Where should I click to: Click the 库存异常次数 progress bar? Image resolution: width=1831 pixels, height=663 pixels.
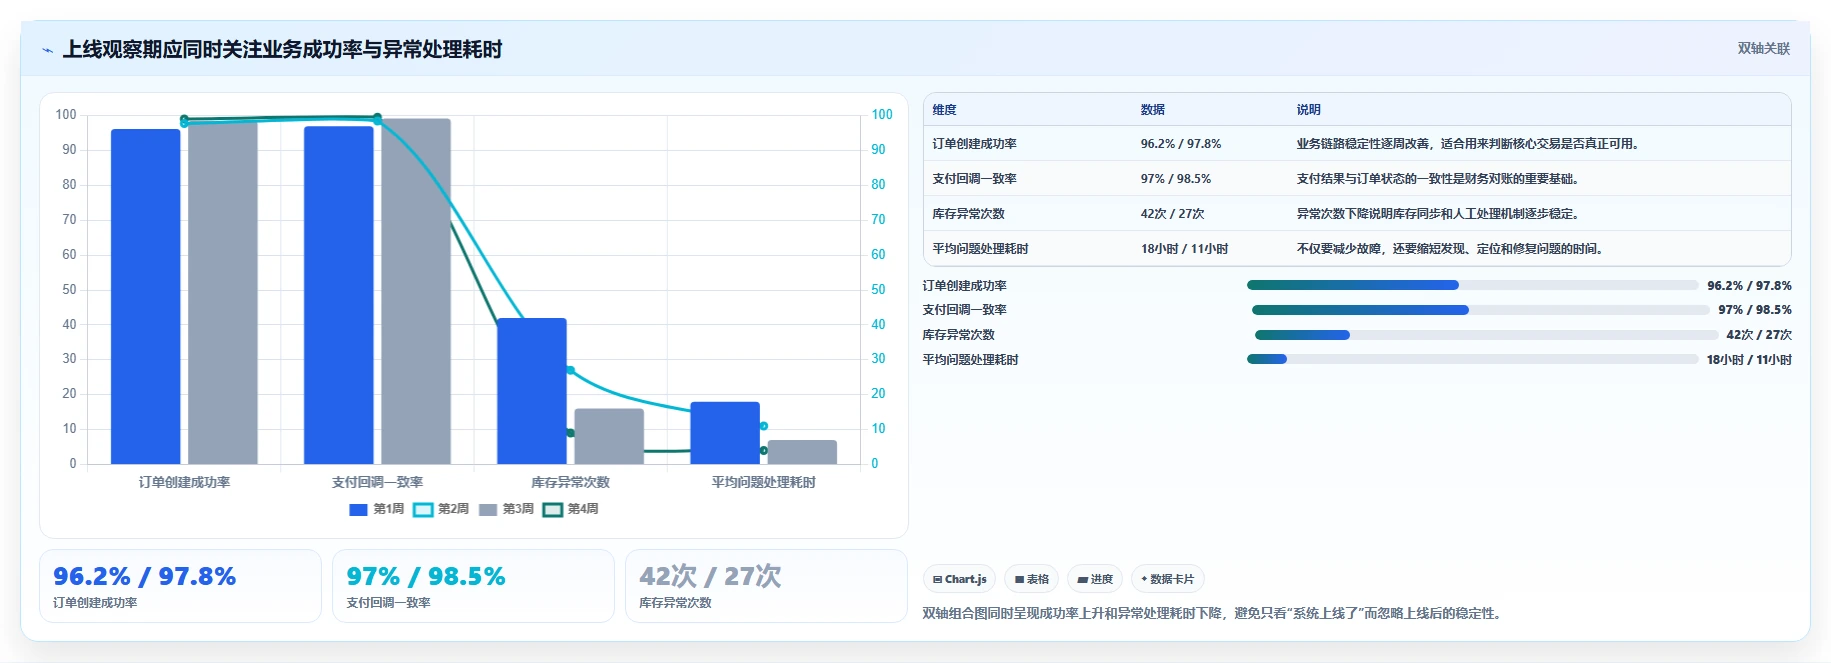point(1486,335)
